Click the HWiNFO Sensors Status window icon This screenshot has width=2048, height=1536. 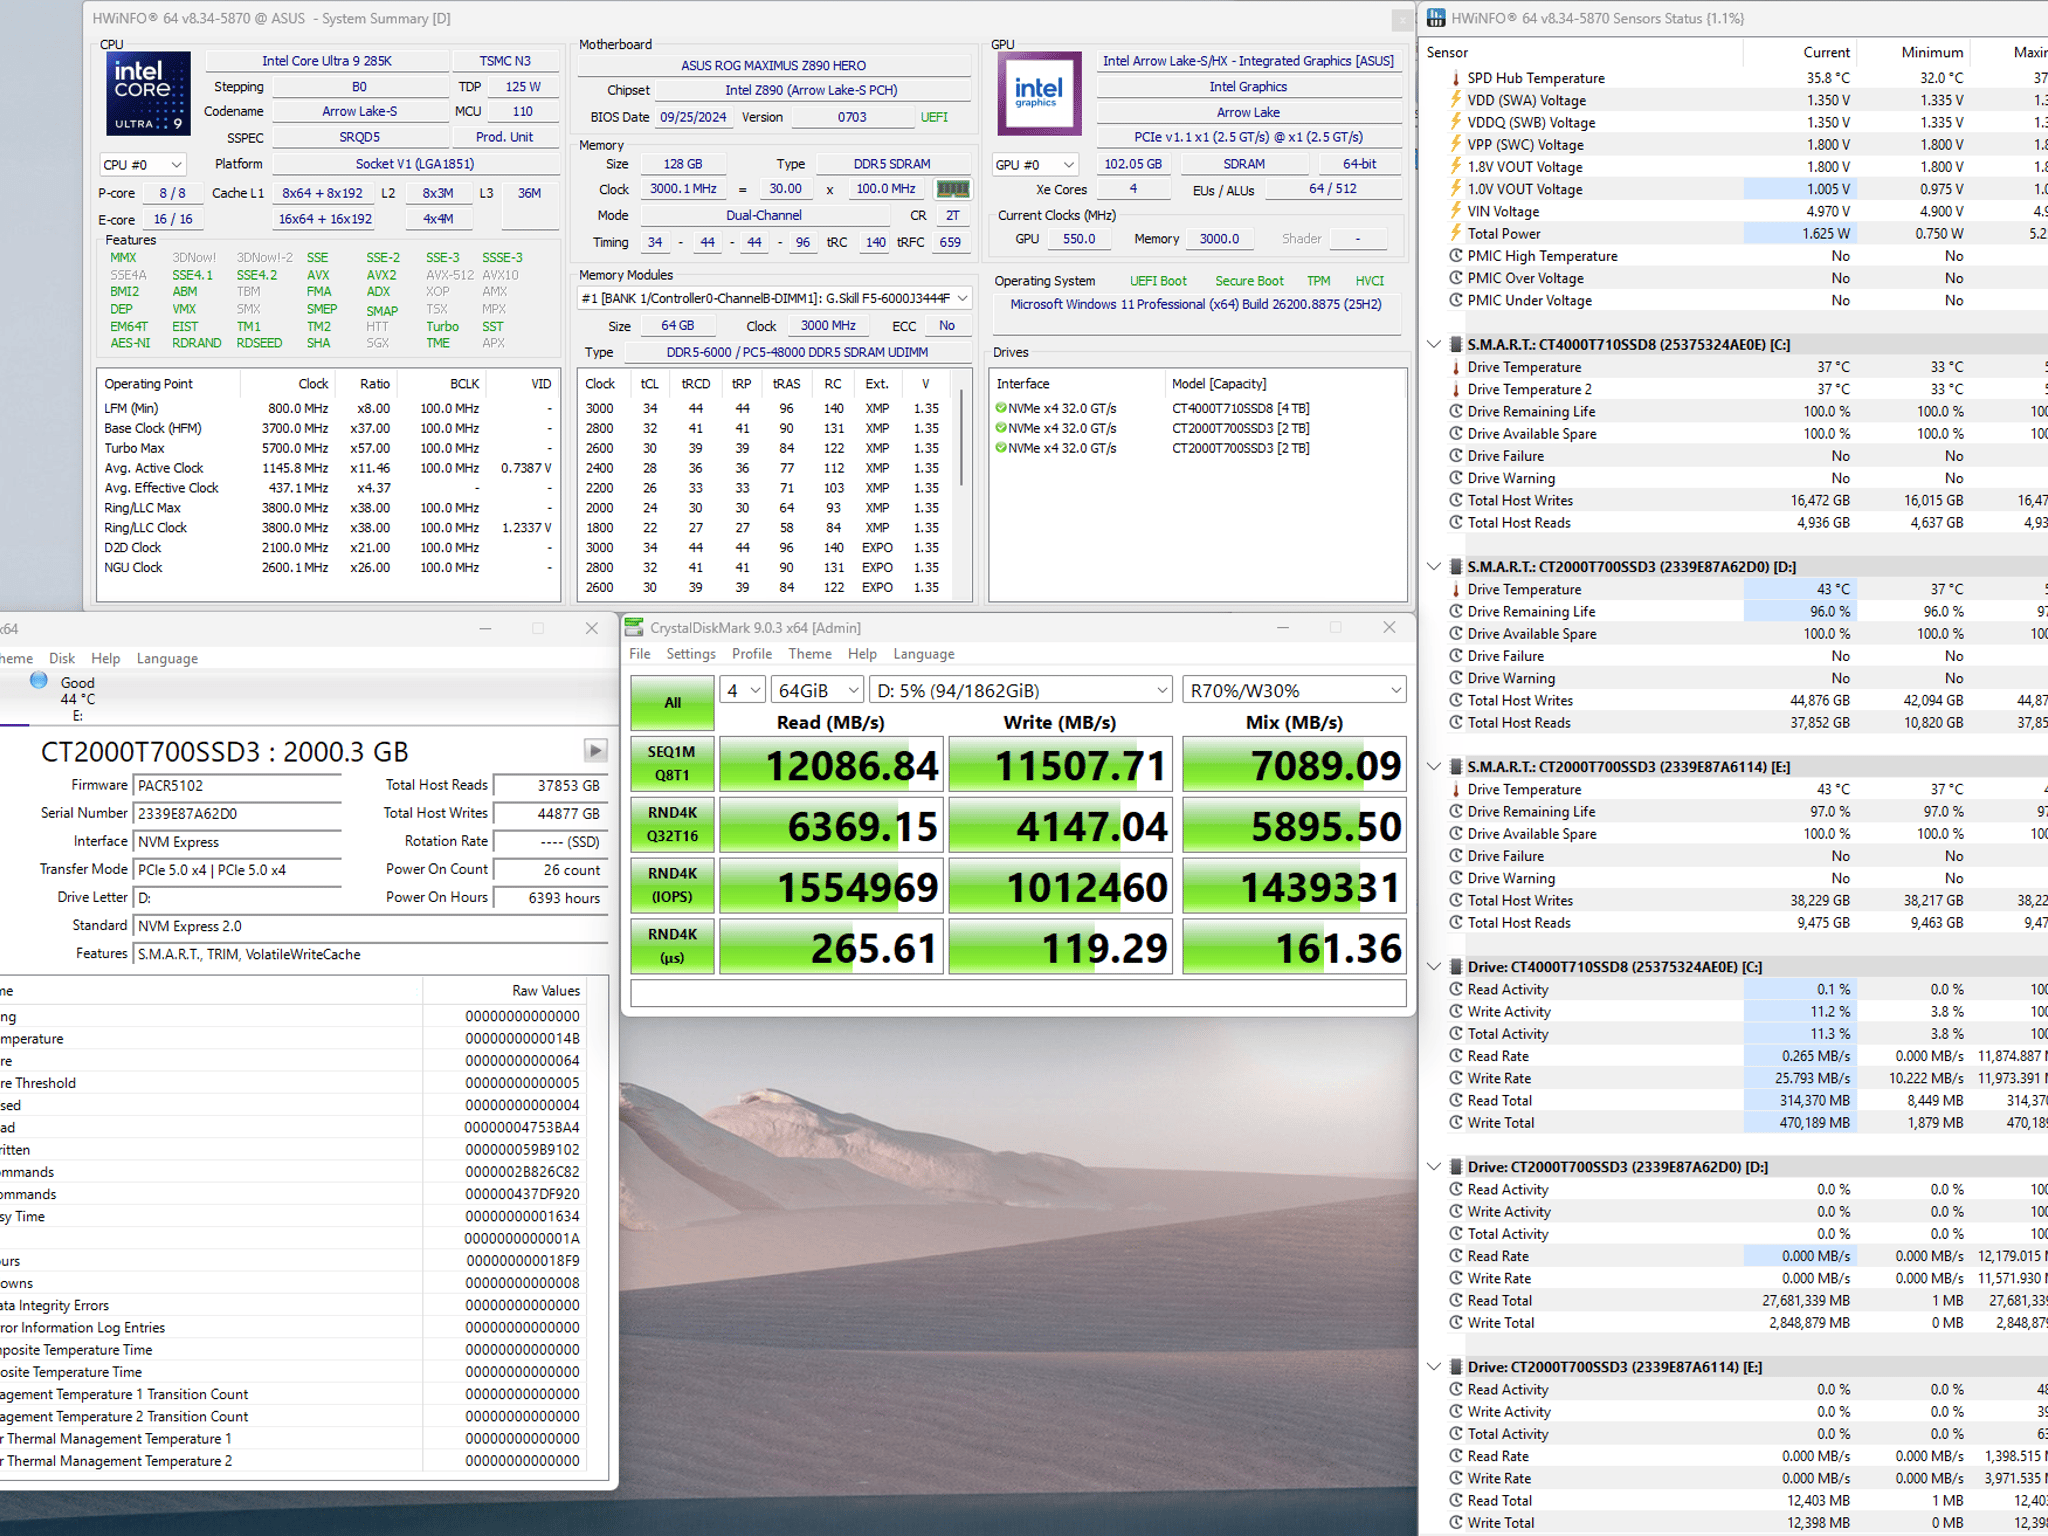click(x=1436, y=18)
